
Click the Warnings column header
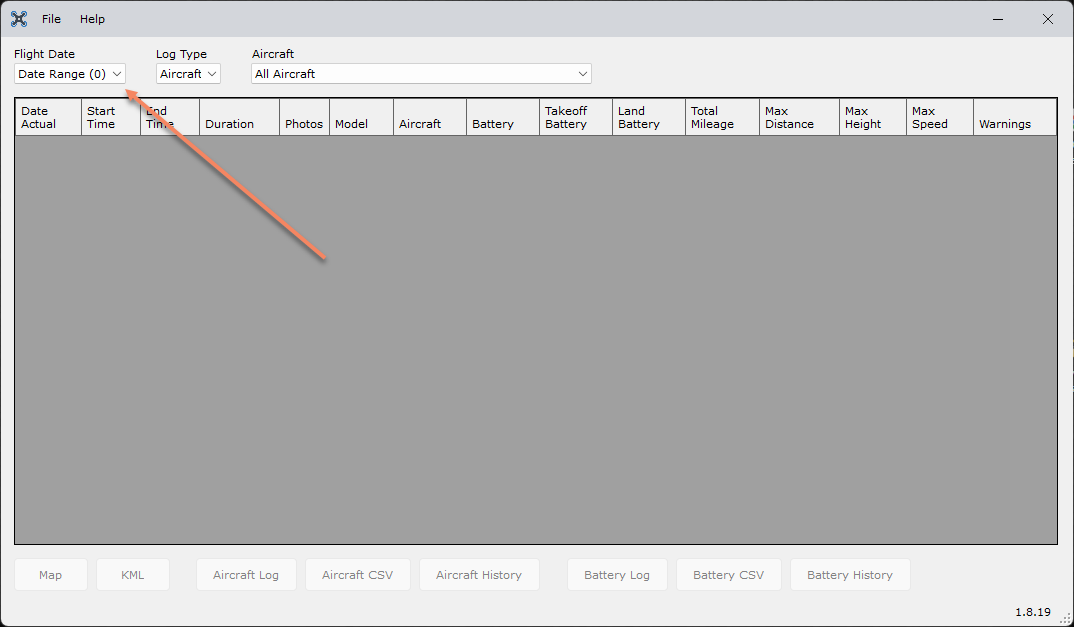pyautogui.click(x=1014, y=117)
